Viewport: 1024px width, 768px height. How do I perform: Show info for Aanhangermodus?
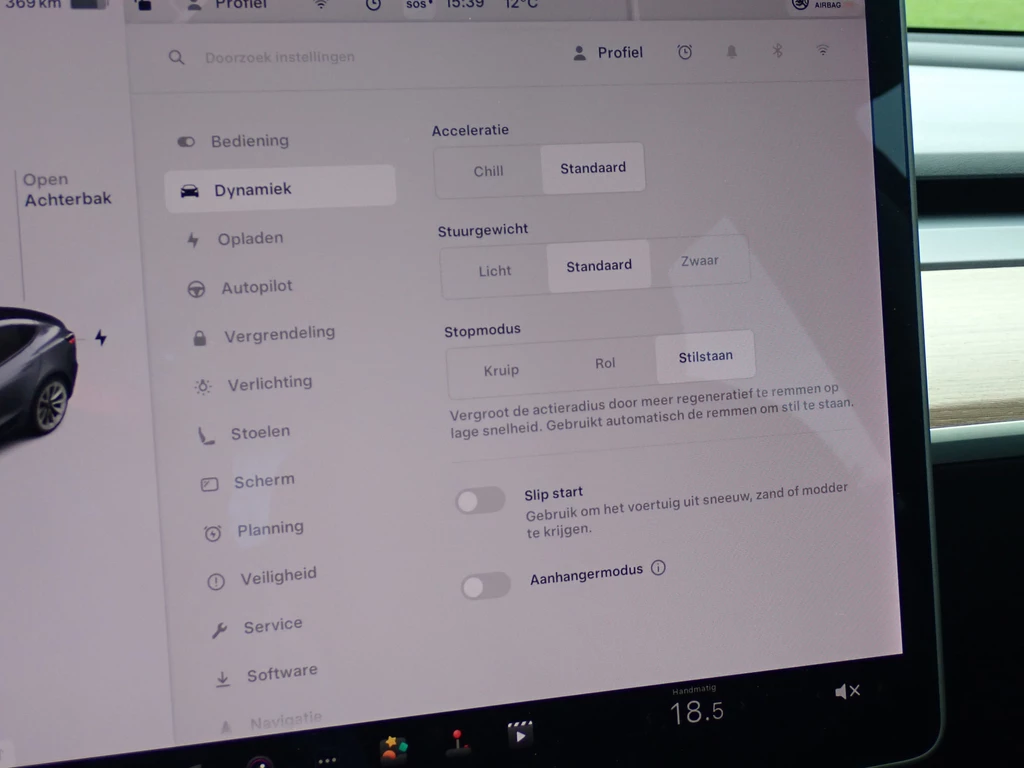tap(658, 568)
